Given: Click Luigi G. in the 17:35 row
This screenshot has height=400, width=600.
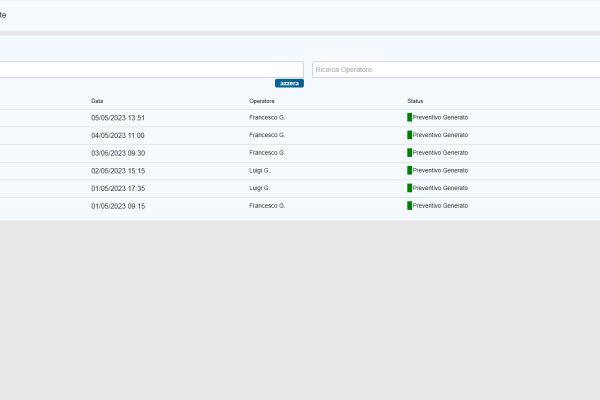Looking at the screenshot, I should point(259,188).
